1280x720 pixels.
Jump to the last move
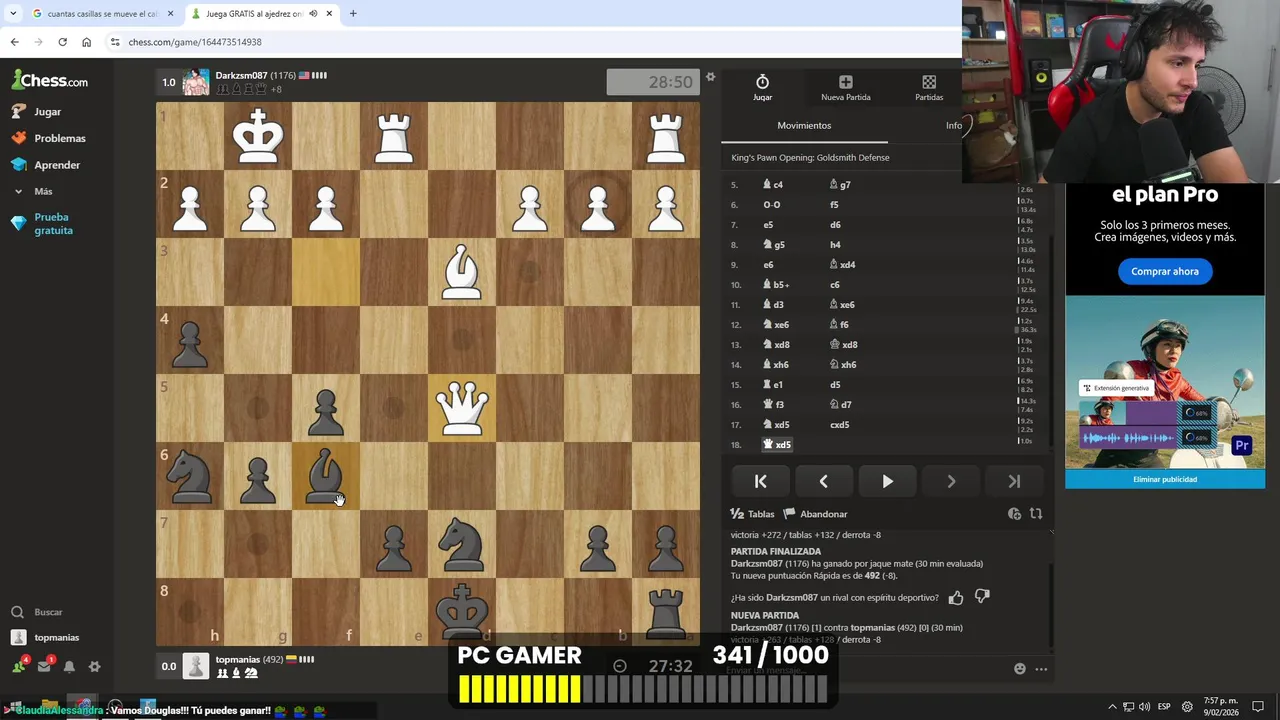[1014, 481]
